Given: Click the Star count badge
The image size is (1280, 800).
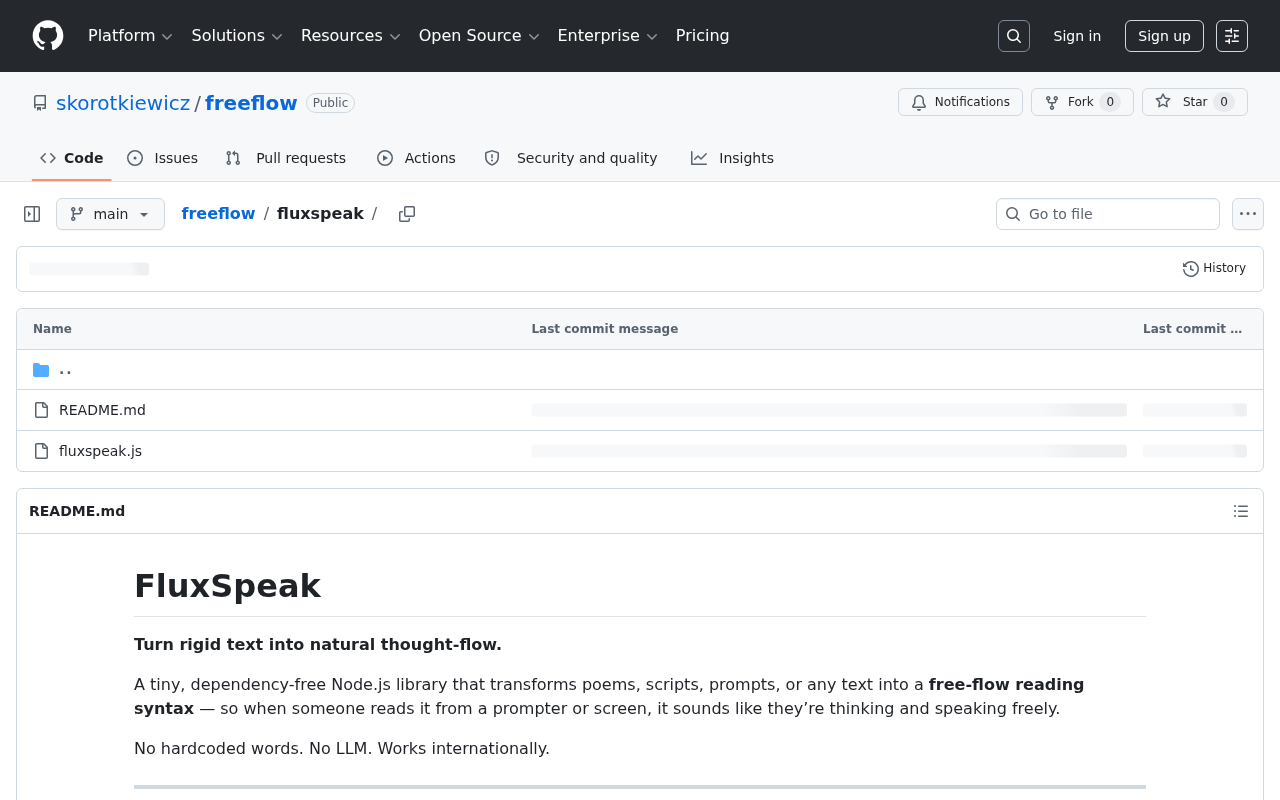Looking at the screenshot, I should [x=1224, y=102].
